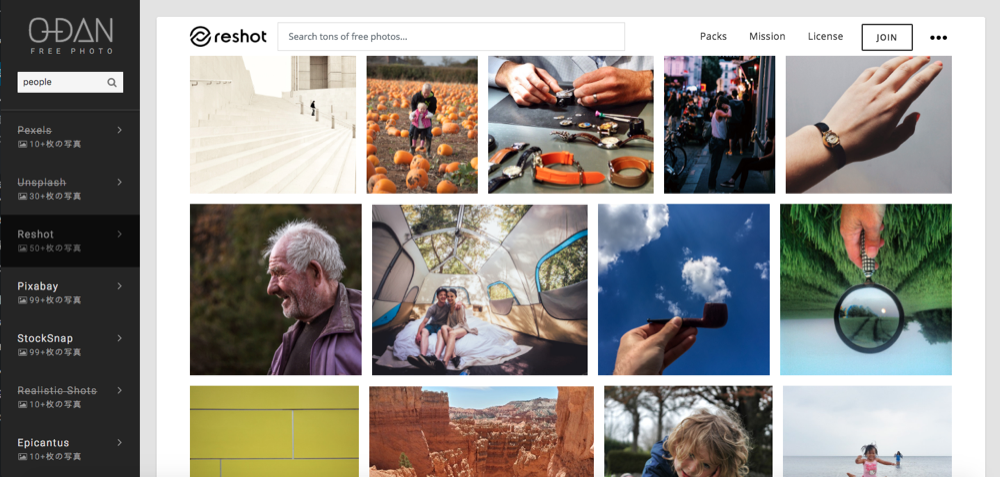Open the pumpkin field photo
Image resolution: width=1000 pixels, height=477 pixels.
point(422,124)
